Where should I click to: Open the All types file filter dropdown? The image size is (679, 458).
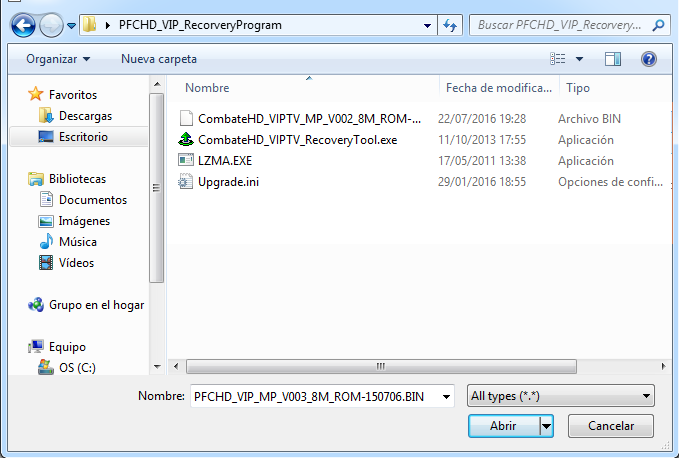[561, 396]
